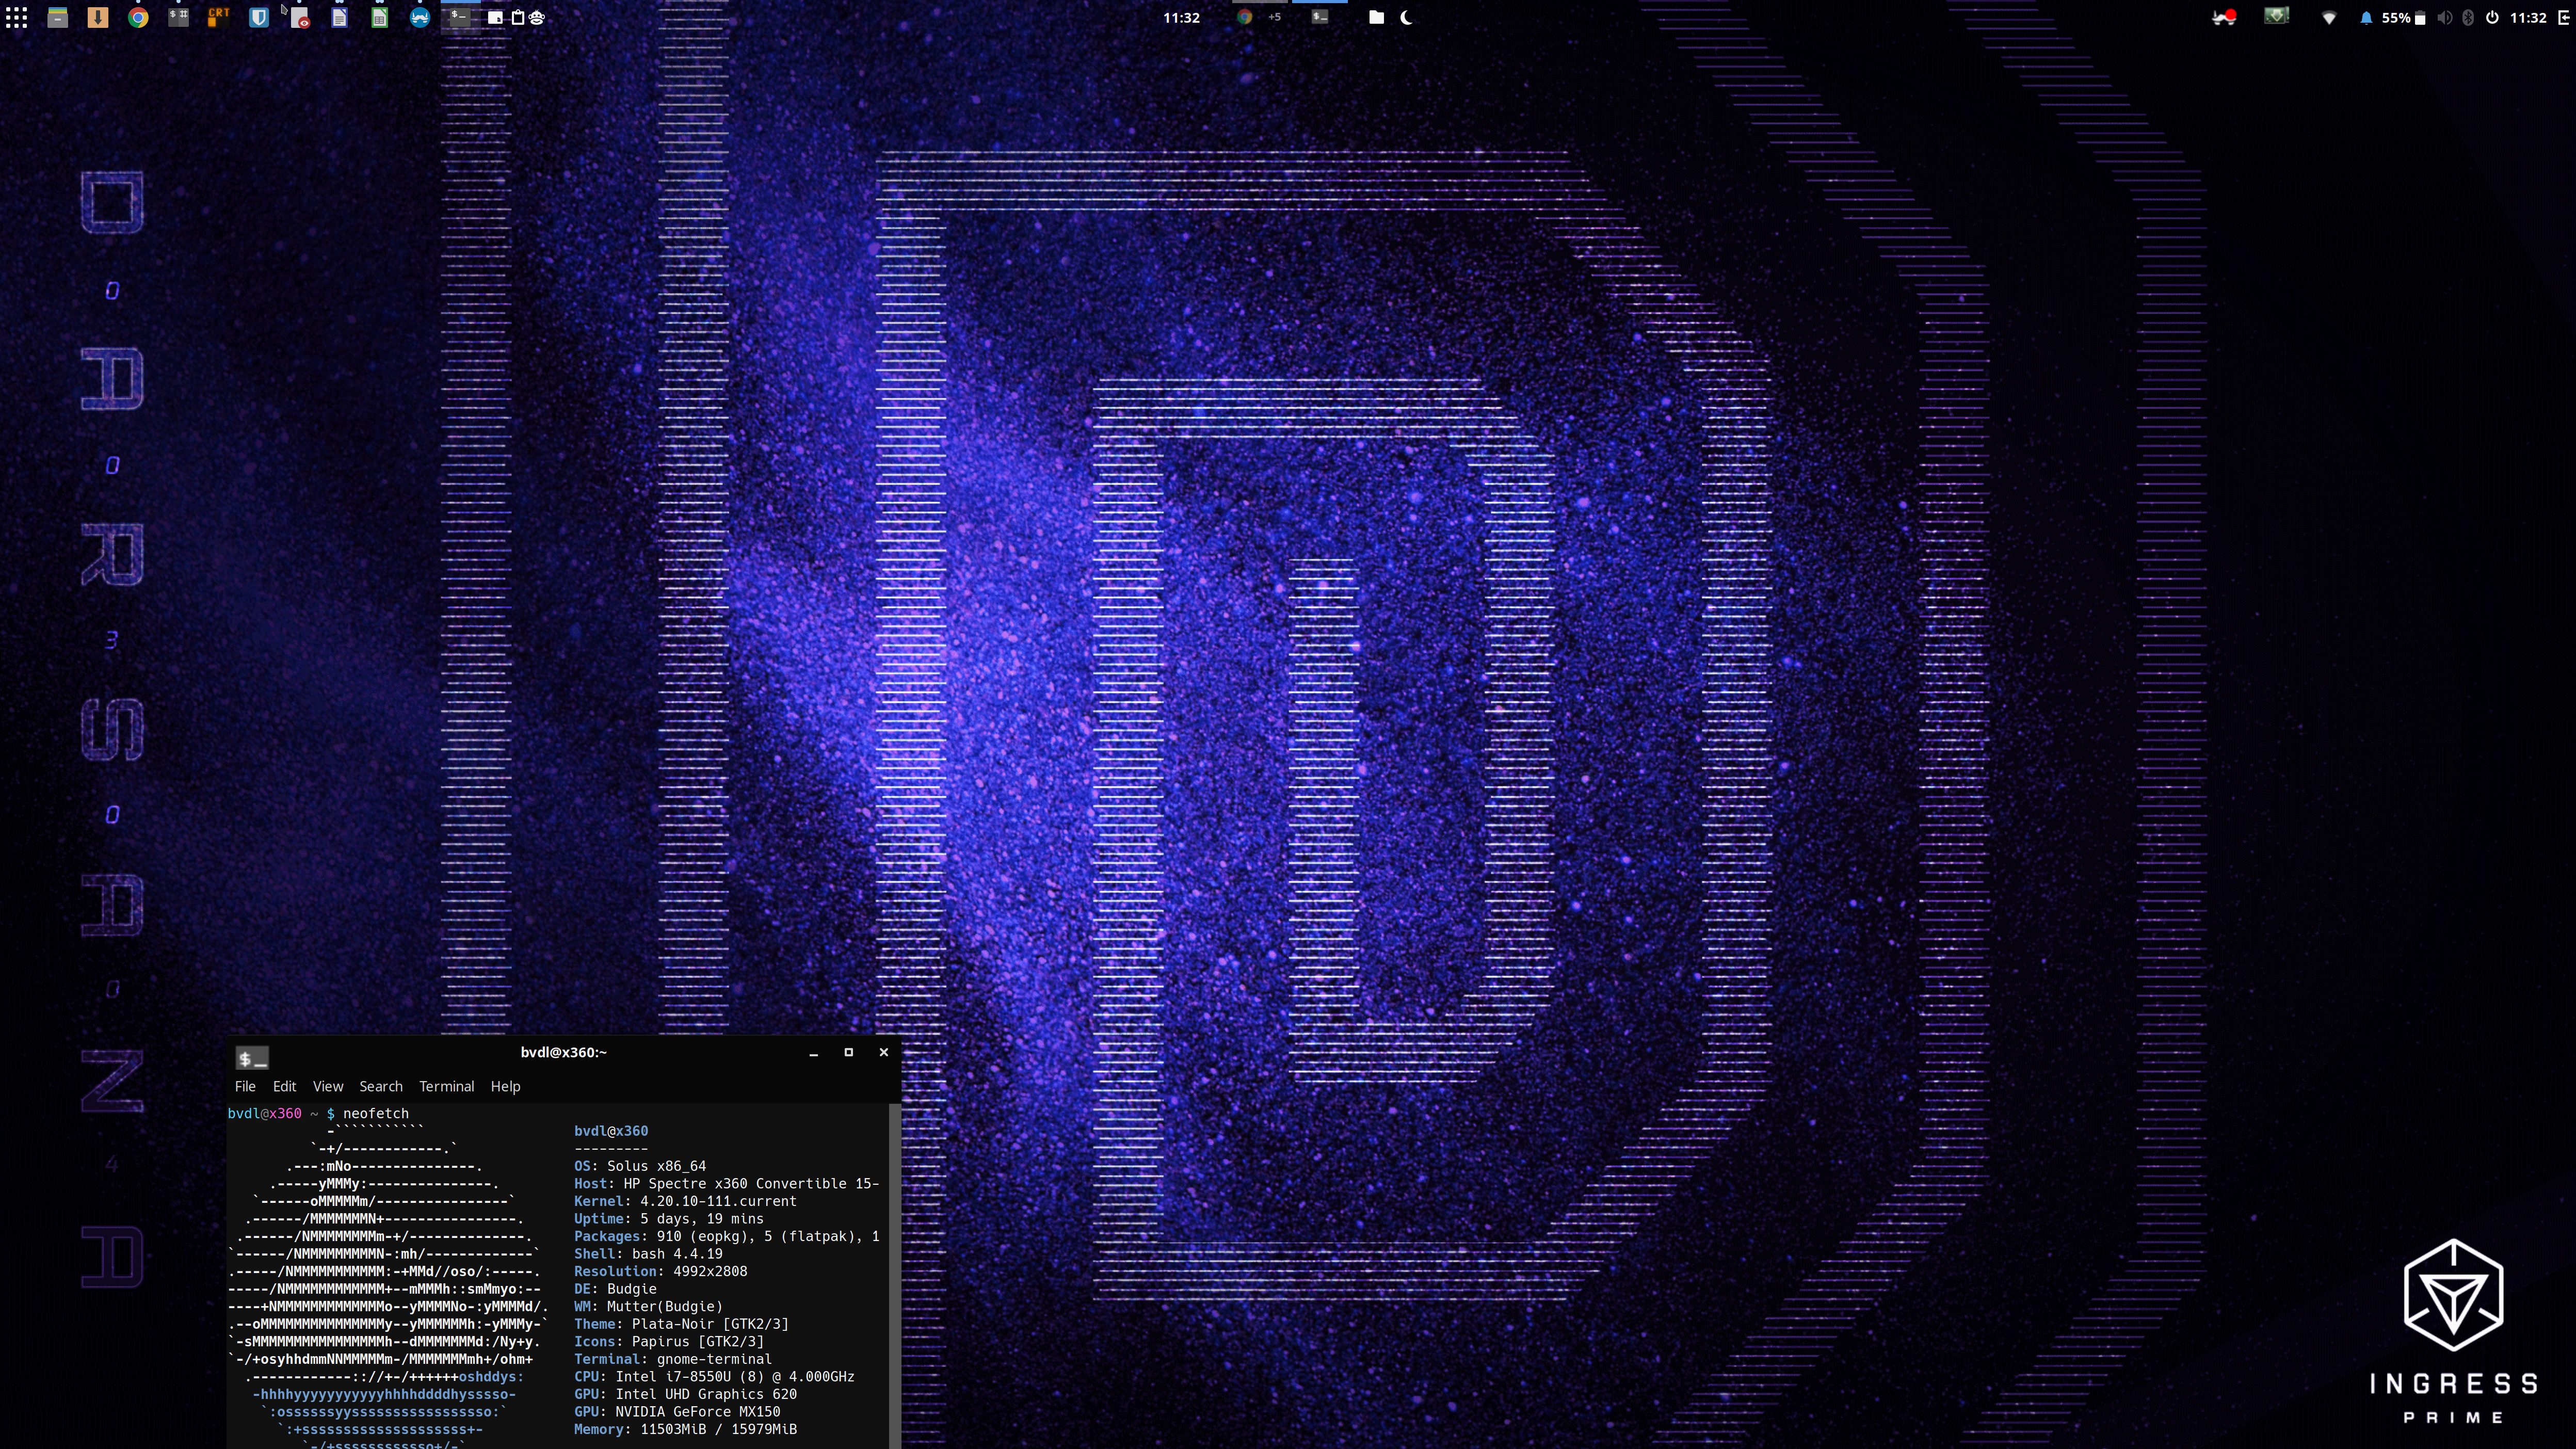2576x1449 pixels.
Task: Click the 'Uptime: 5 days, 19 mins' line
Action: [x=669, y=1219]
